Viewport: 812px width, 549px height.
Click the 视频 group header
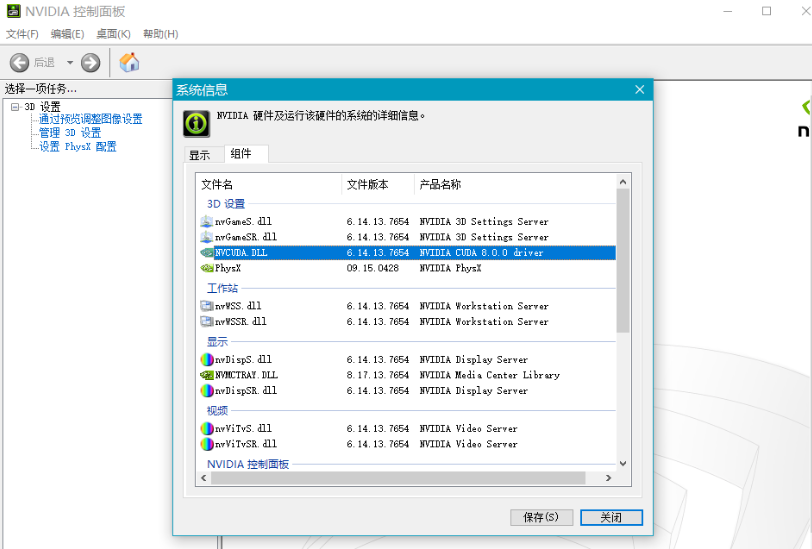tap(218, 411)
